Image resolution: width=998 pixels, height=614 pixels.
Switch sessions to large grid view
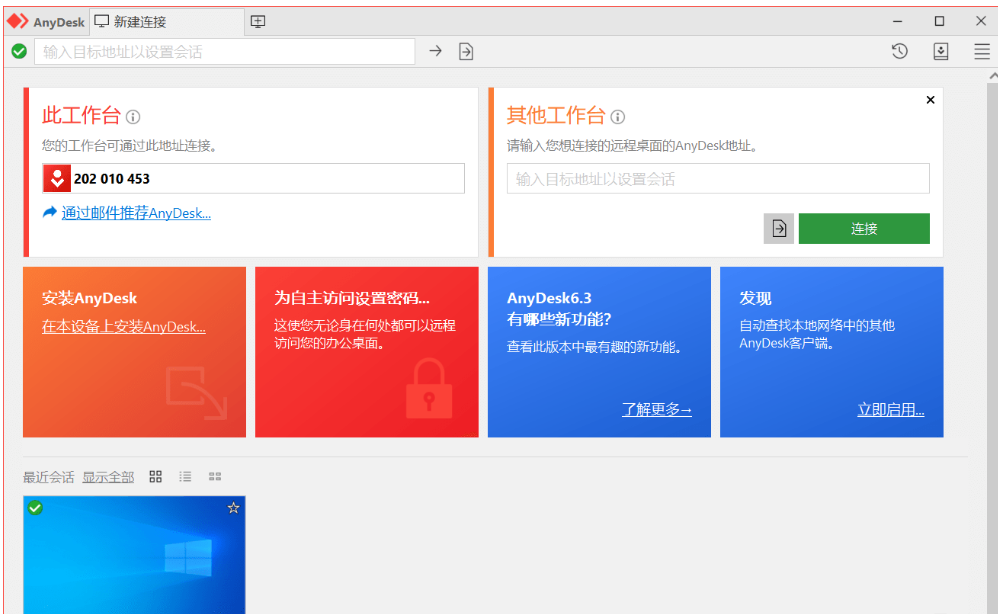(x=155, y=476)
